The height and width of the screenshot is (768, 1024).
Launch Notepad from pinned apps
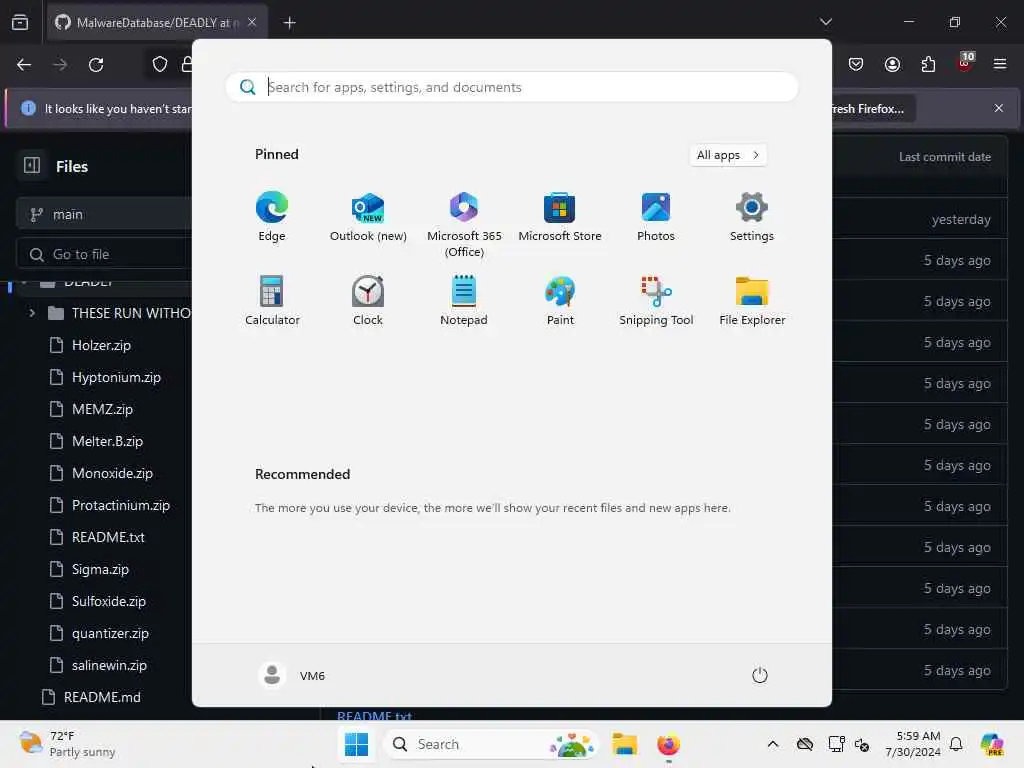pyautogui.click(x=464, y=300)
